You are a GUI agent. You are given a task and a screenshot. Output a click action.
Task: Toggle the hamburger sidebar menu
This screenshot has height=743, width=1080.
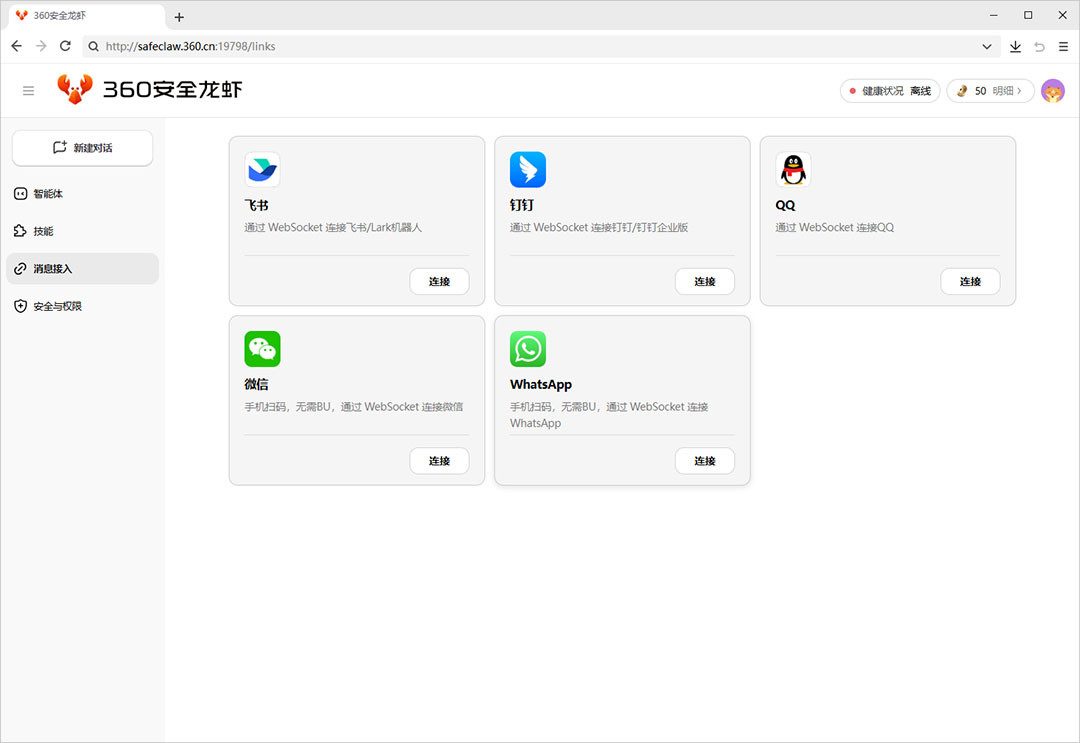pyautogui.click(x=28, y=91)
